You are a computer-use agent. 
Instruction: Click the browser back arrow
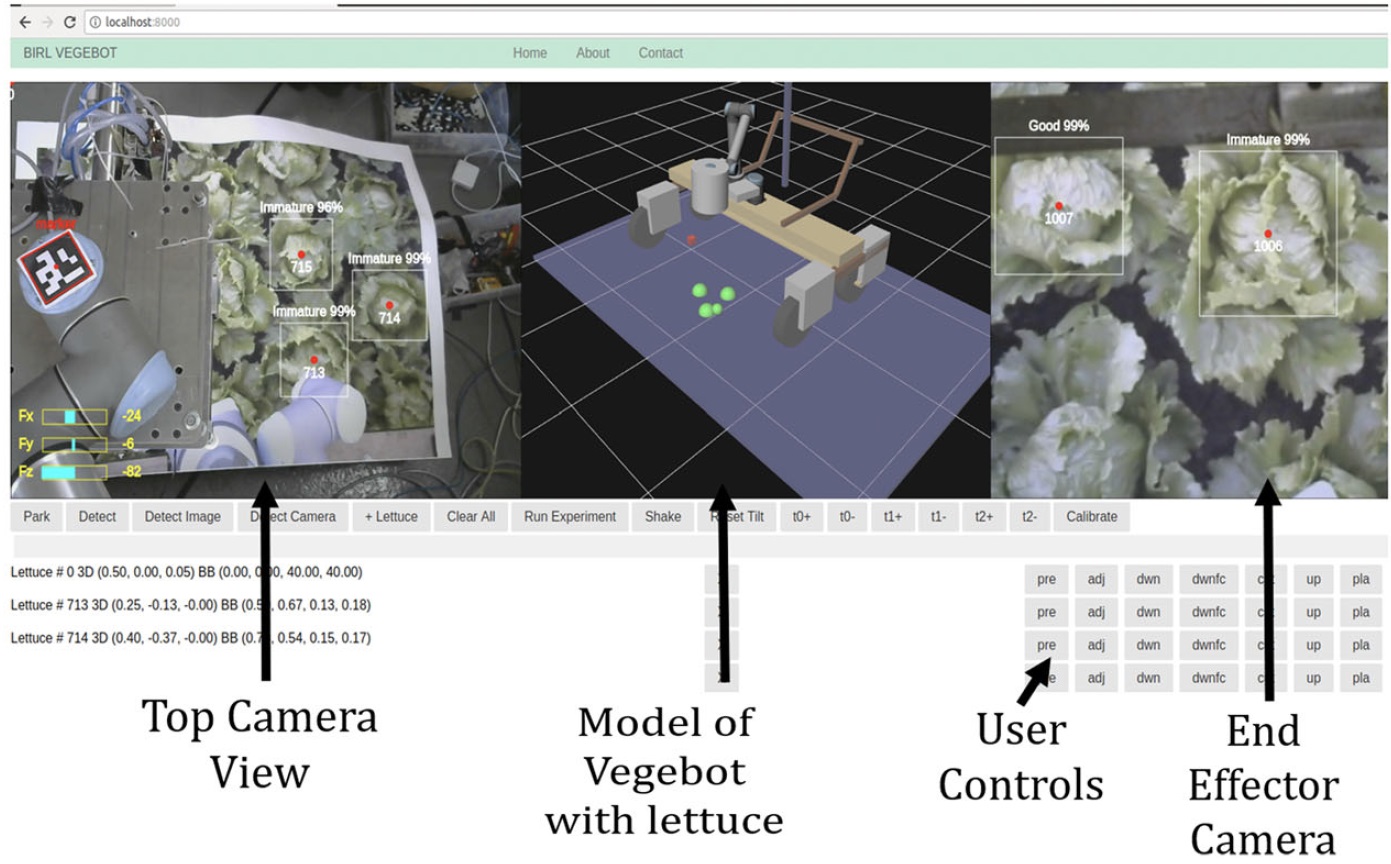coord(25,21)
